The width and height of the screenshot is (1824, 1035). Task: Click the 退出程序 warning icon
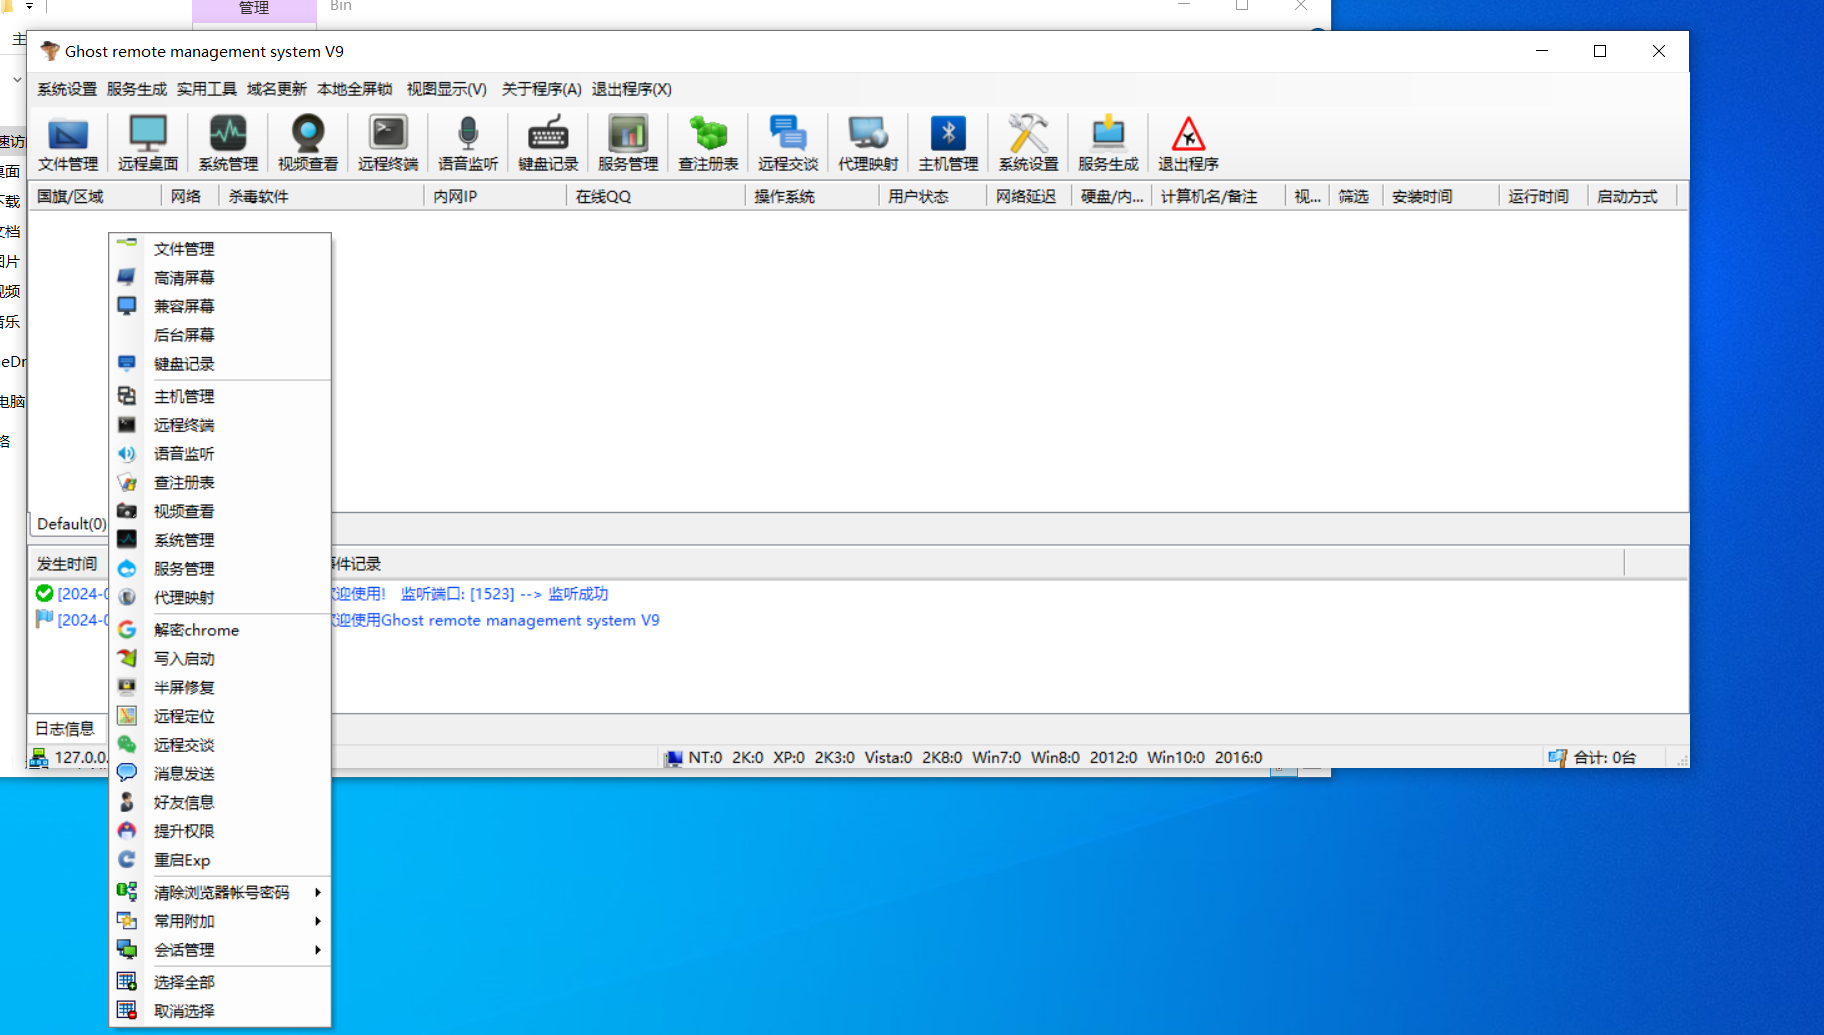click(x=1188, y=143)
